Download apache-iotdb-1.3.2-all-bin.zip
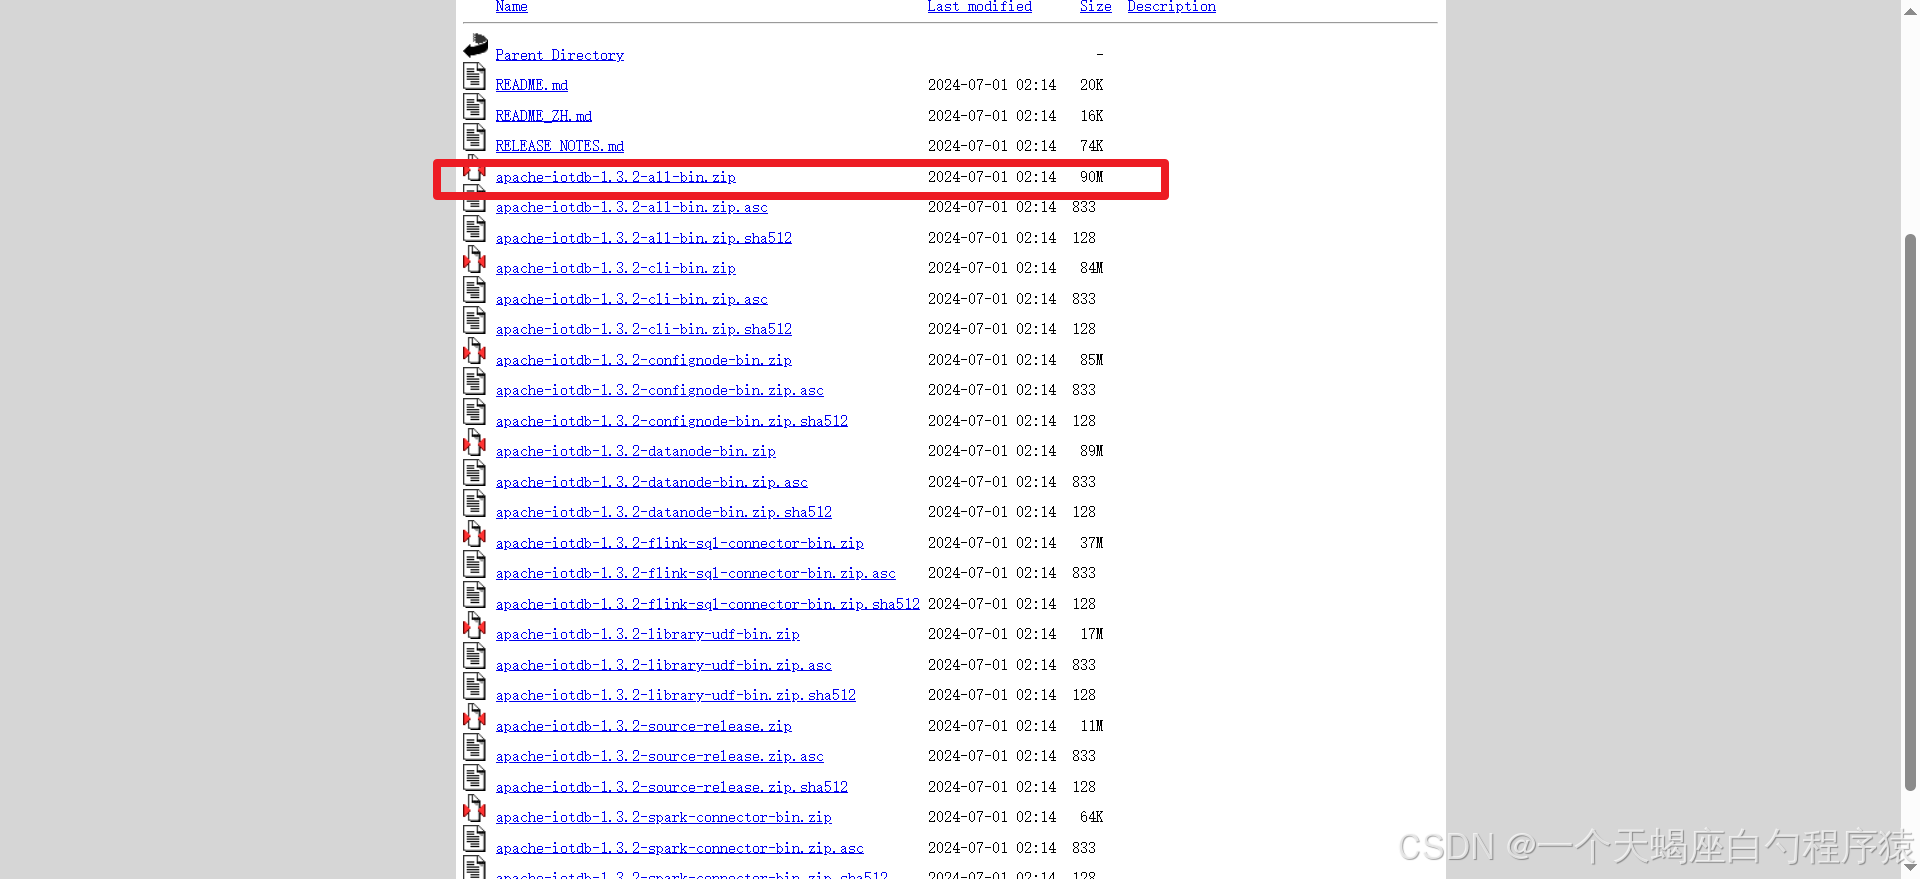Viewport: 1920px width, 879px height. (x=615, y=178)
